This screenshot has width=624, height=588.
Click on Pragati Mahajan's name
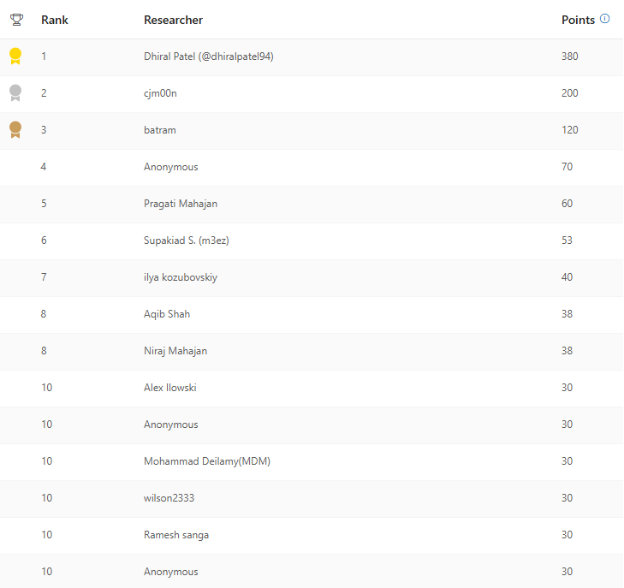180,204
